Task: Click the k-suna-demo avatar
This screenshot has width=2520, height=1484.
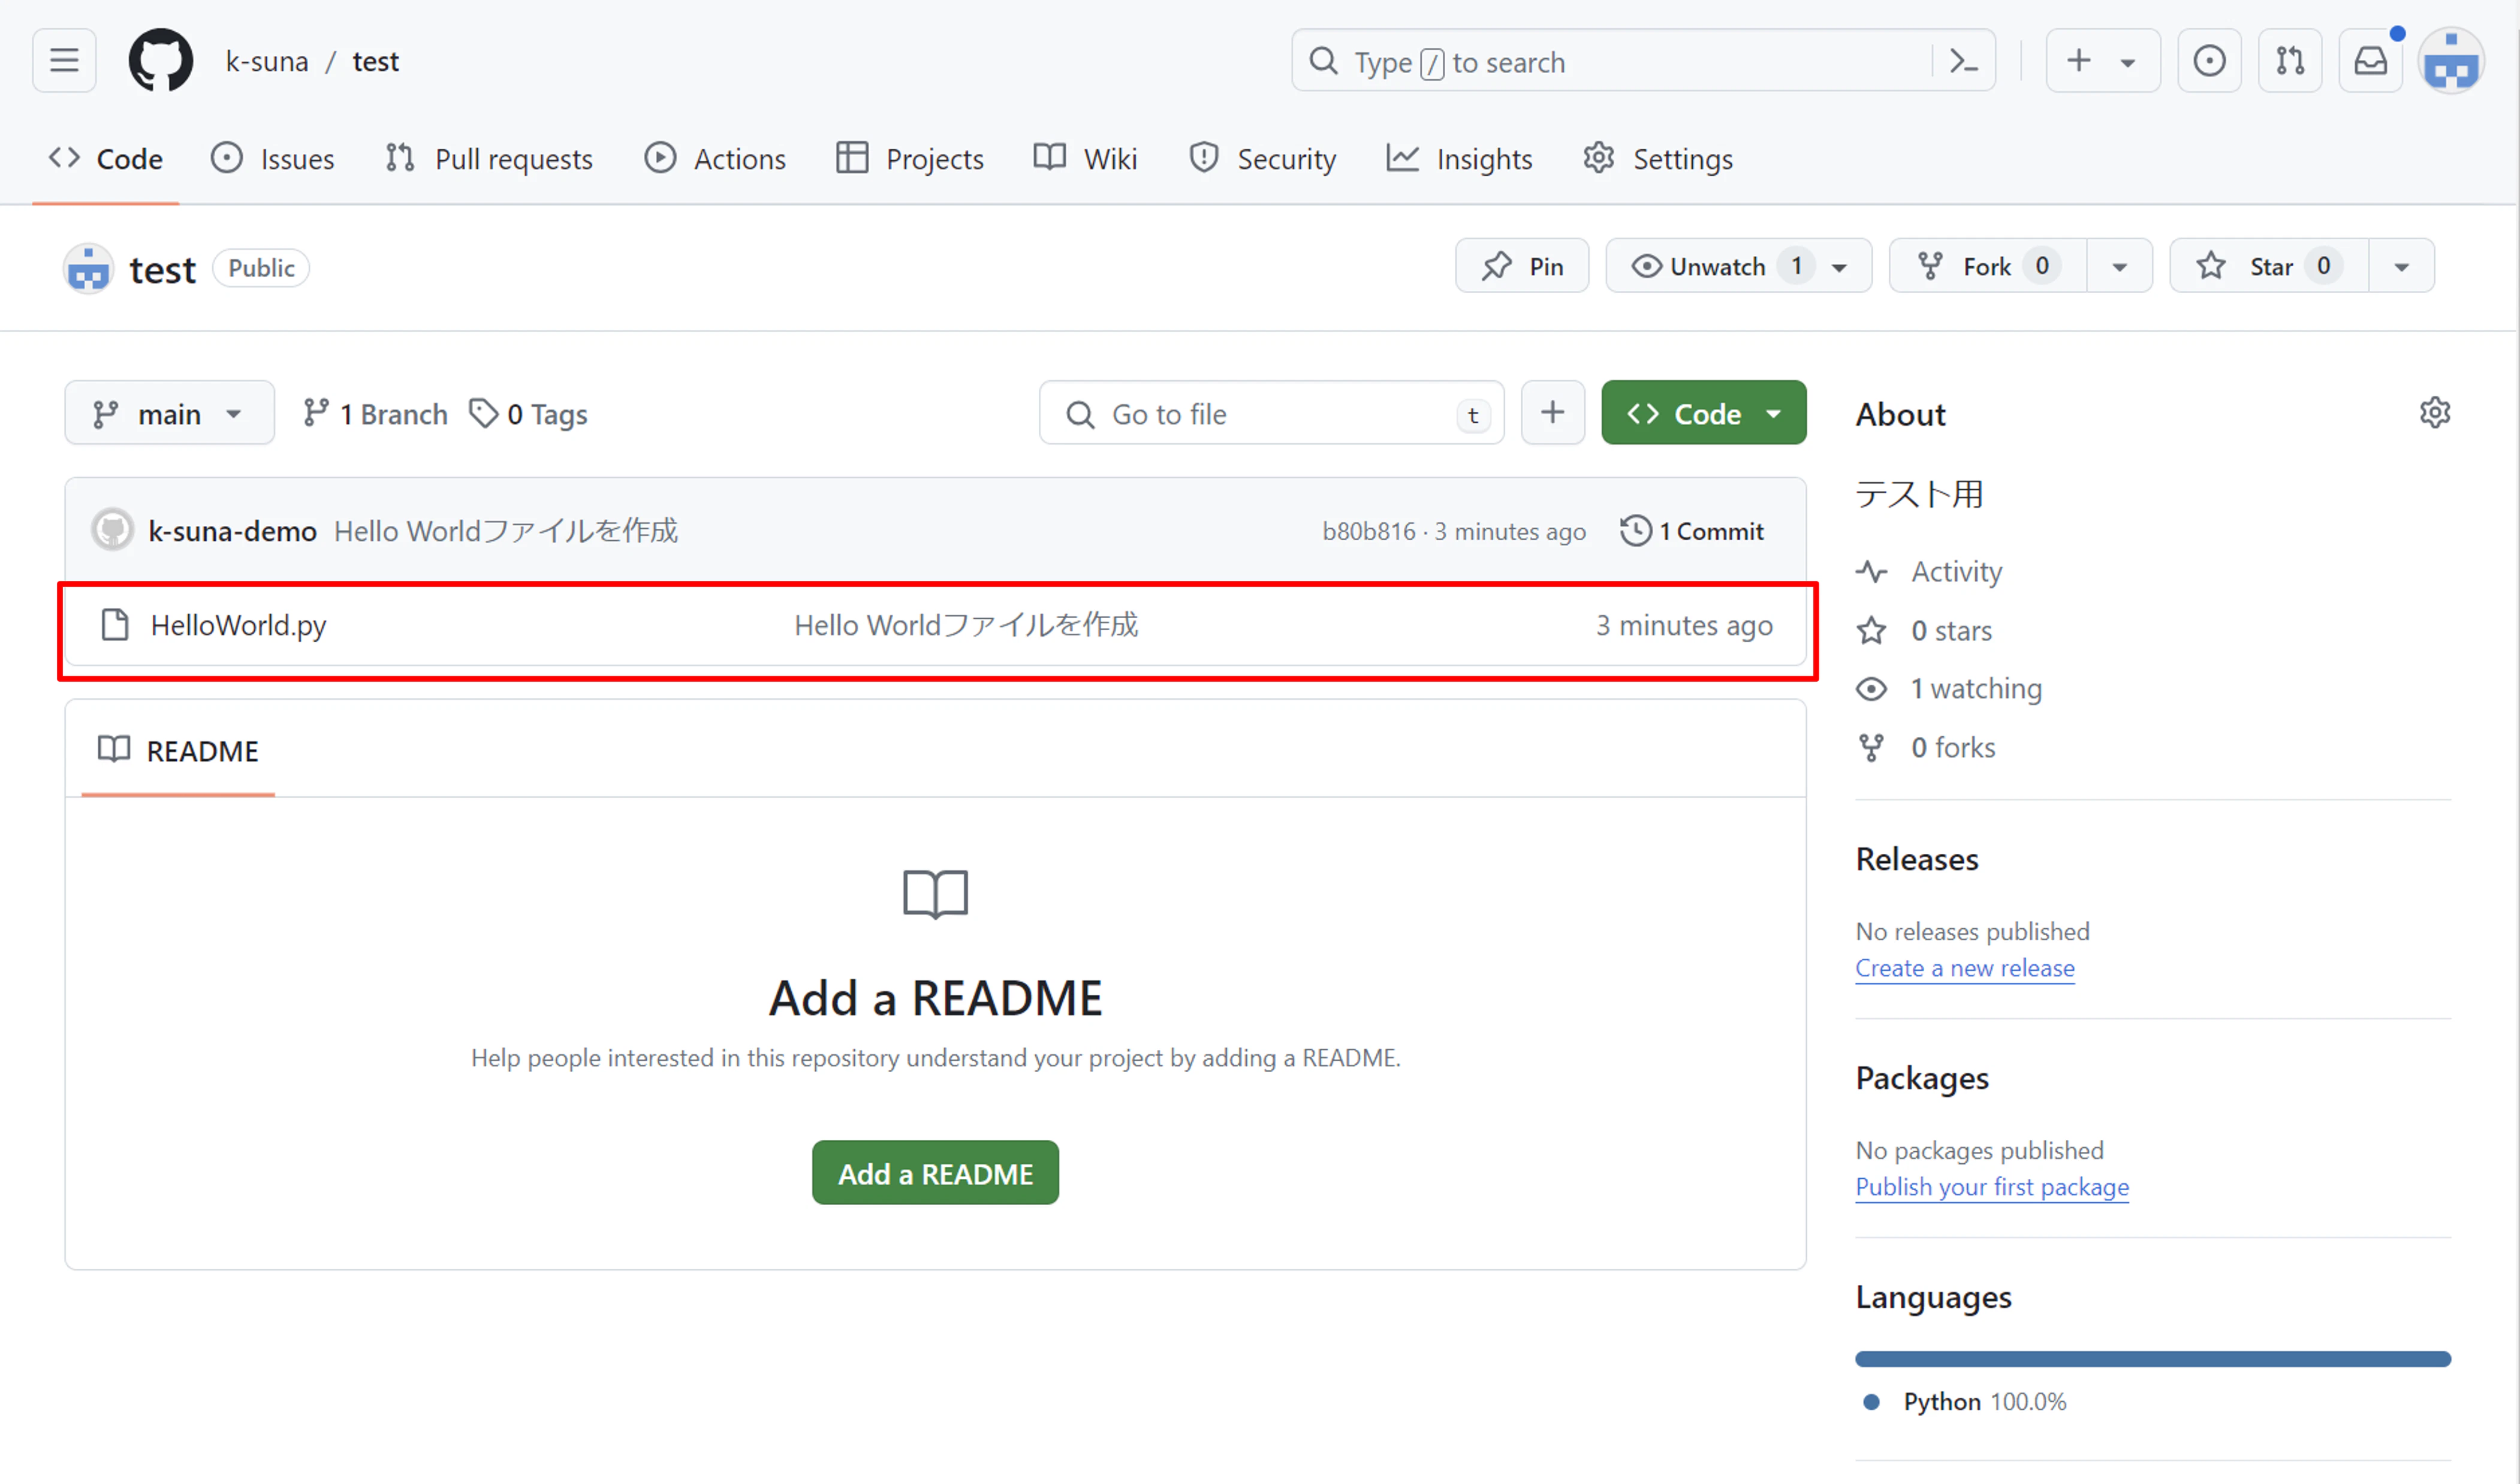Action: pyautogui.click(x=112, y=530)
